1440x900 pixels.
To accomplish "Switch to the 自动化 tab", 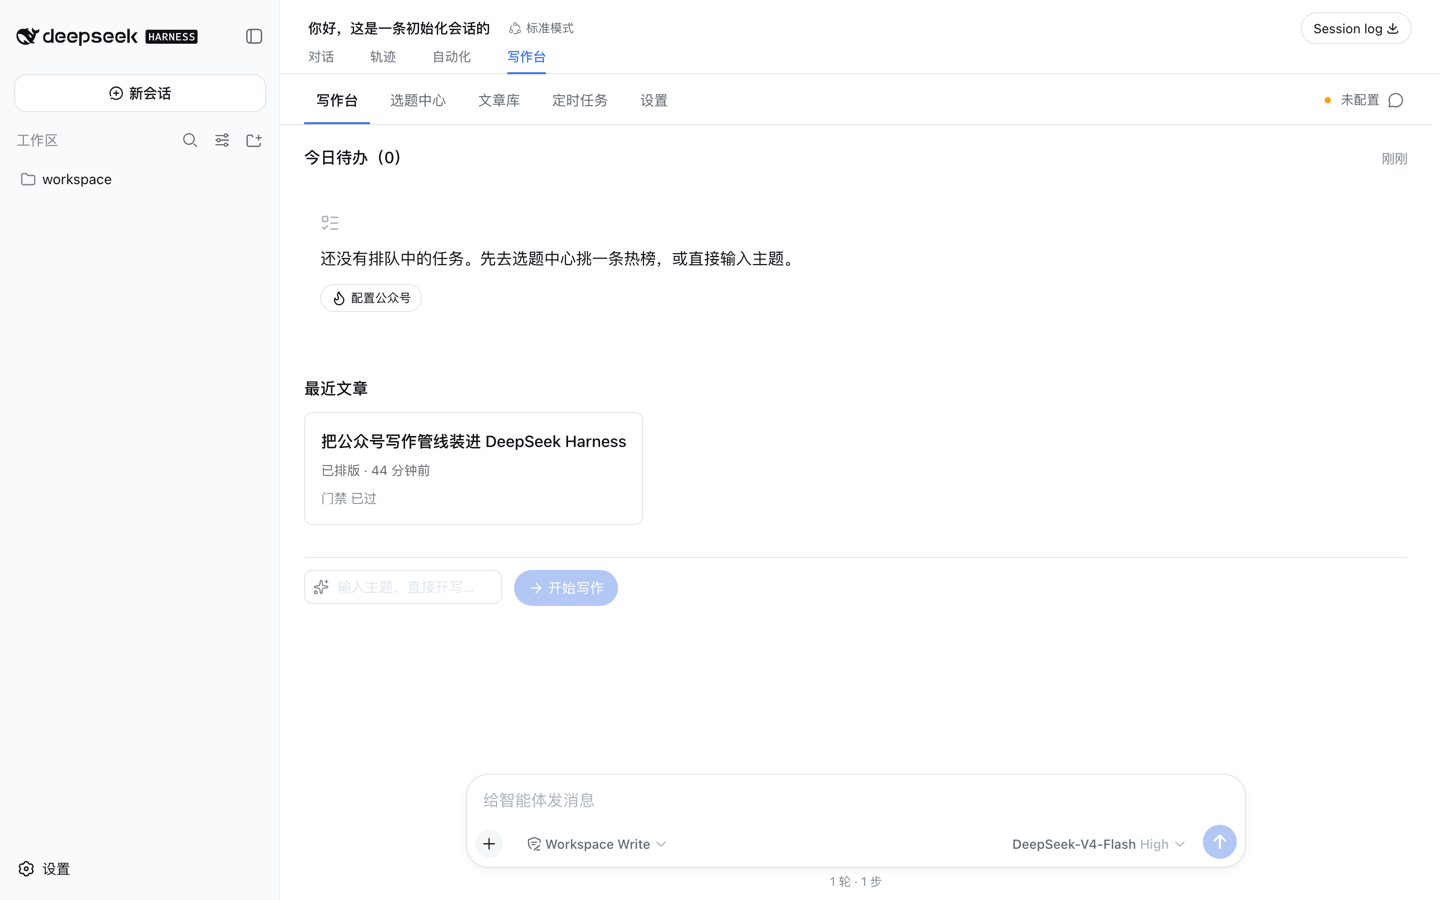I will tap(451, 57).
